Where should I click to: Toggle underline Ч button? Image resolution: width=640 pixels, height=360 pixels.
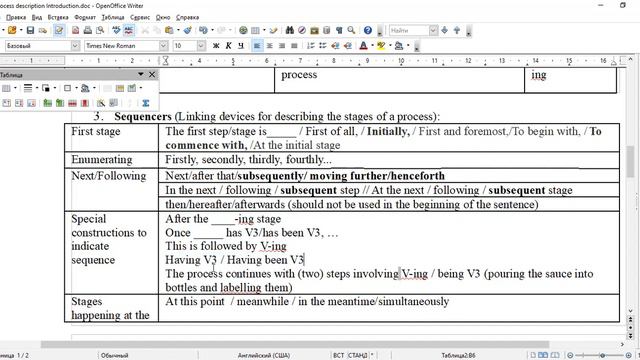coord(241,46)
